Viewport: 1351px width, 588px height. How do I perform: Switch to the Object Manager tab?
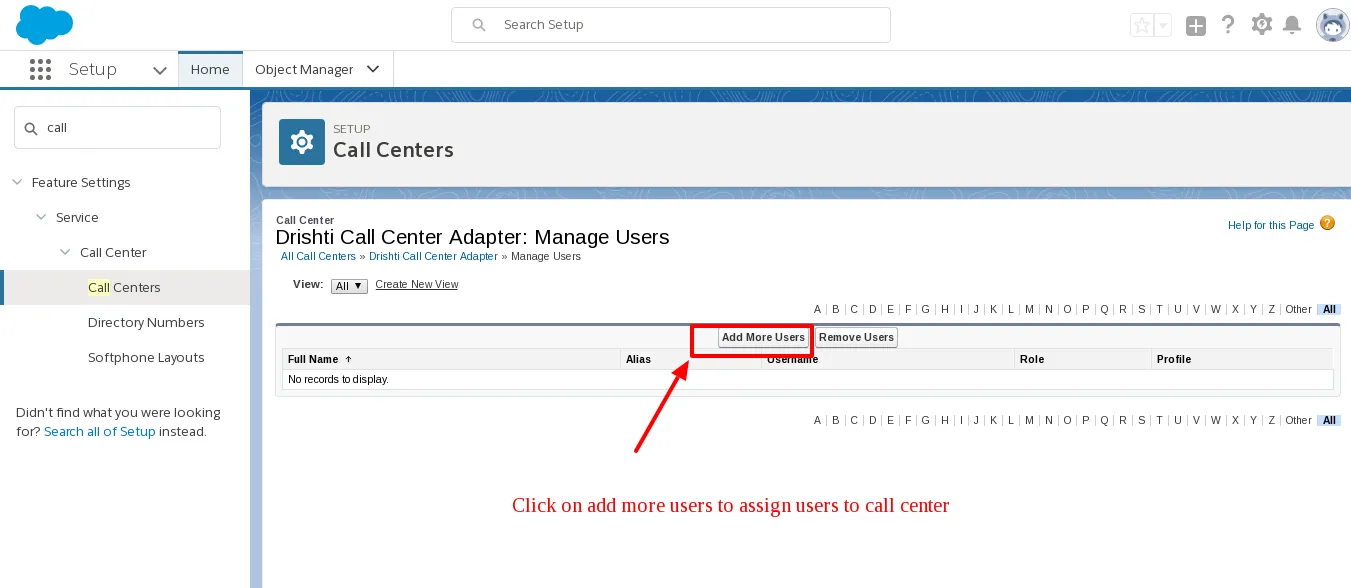(304, 69)
